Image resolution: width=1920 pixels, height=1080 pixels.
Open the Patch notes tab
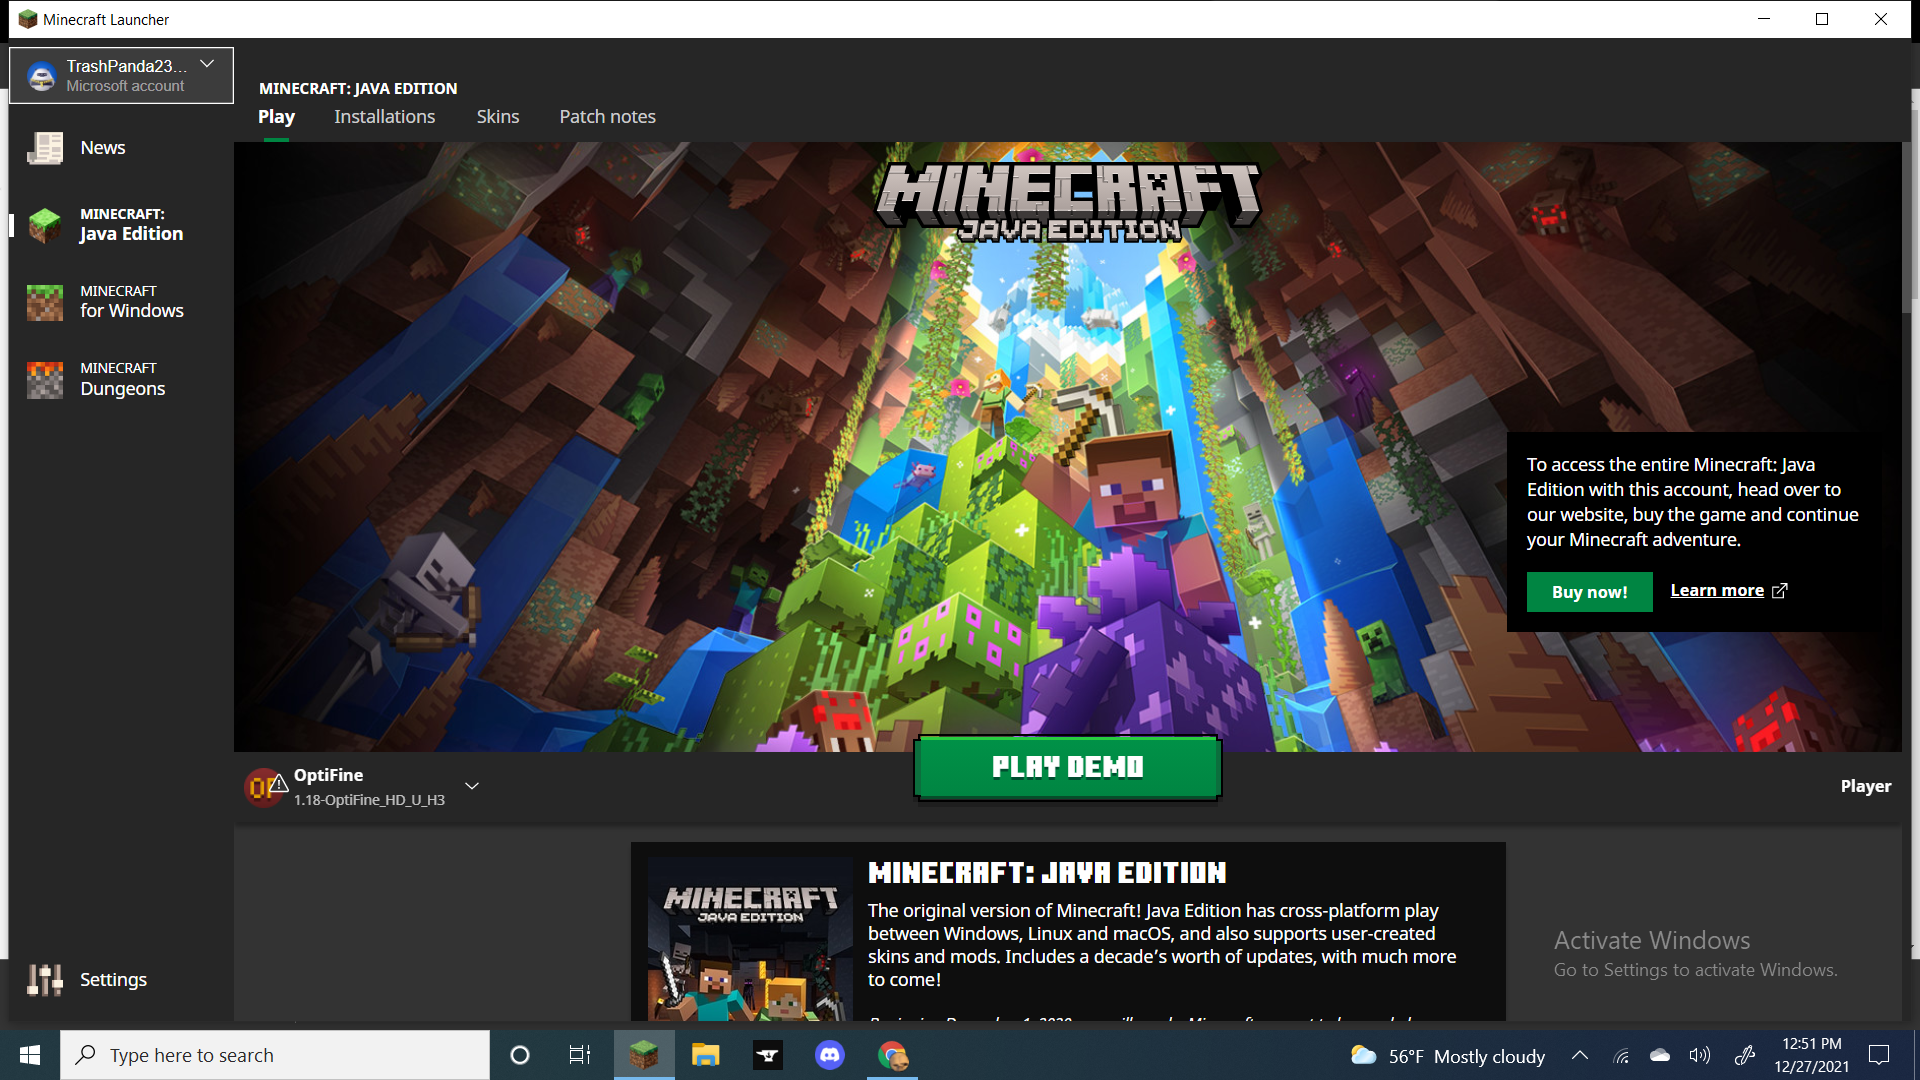click(607, 117)
